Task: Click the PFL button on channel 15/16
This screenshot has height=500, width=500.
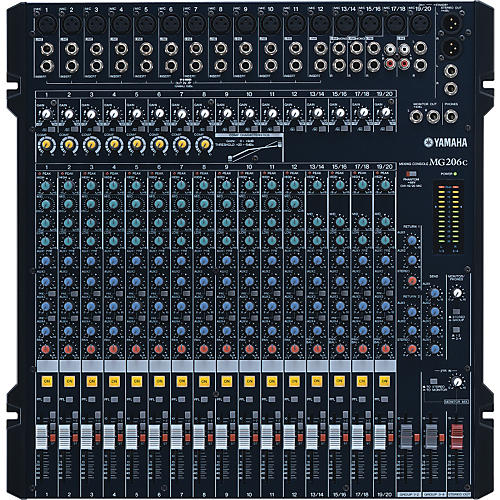Action: (x=339, y=399)
